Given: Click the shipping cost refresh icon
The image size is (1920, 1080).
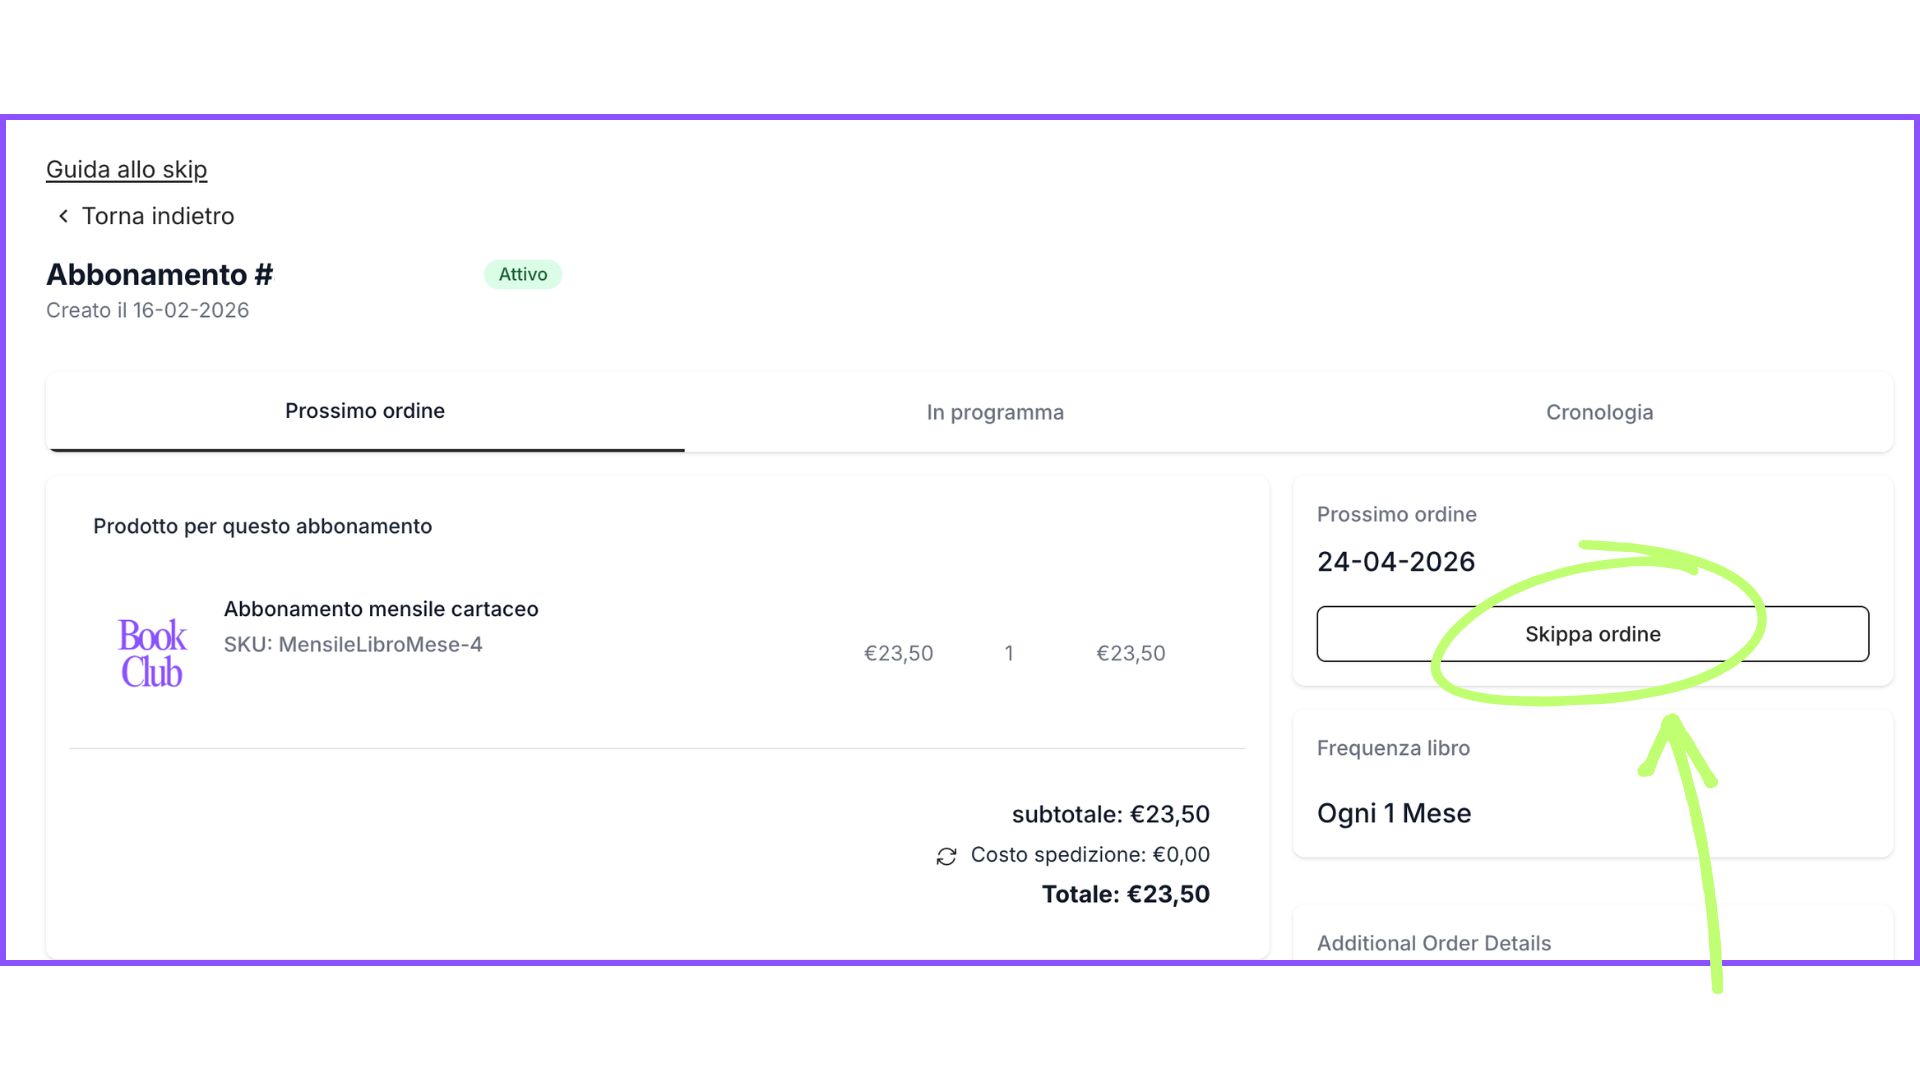Looking at the screenshot, I should click(x=946, y=856).
